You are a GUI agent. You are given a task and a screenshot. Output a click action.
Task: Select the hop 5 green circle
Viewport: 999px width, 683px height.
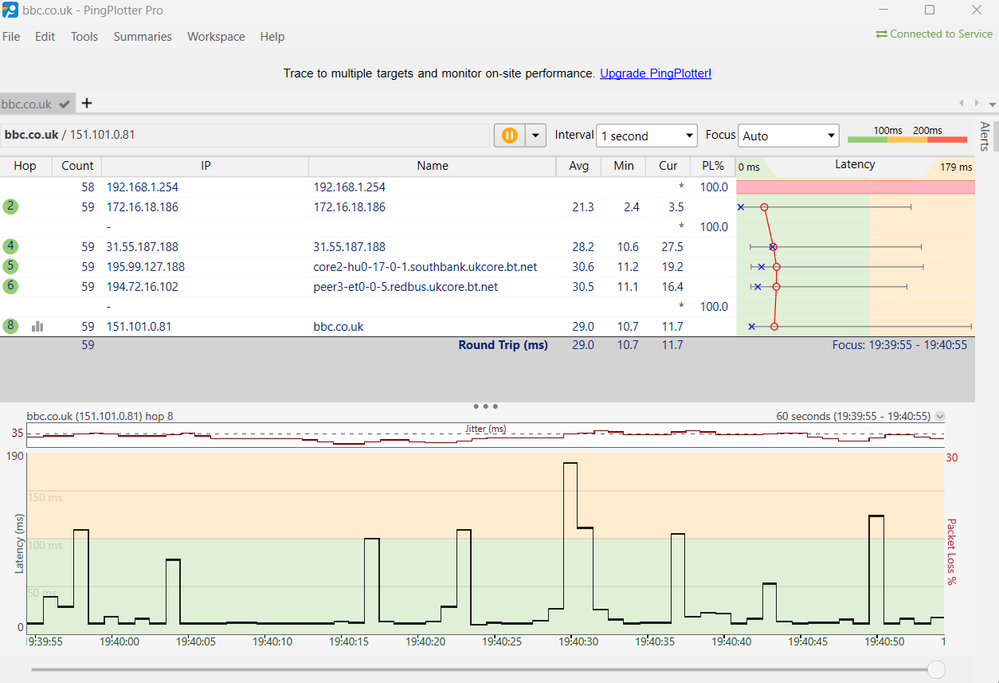11,266
